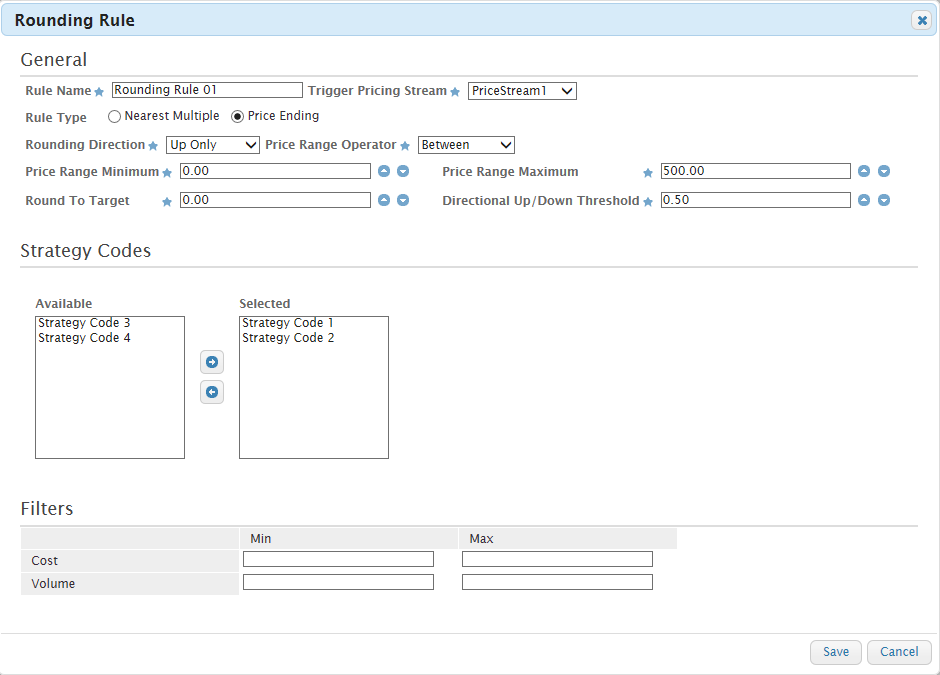Fill in the Cost Min filter field
The image size is (940, 675).
click(338, 559)
